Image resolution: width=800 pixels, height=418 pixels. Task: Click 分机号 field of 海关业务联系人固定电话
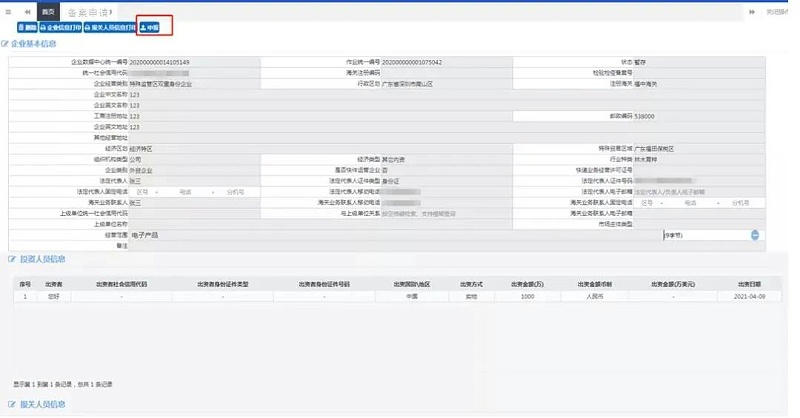pyautogui.click(x=740, y=203)
